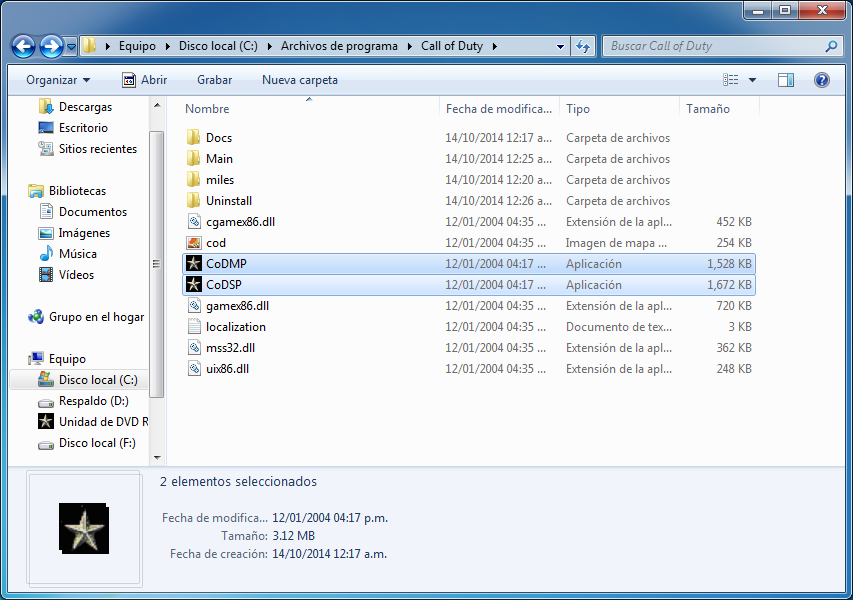Viewport: 853px width, 600px height.
Task: Expand arrow after Call of Duty breadcrumb
Action: coord(495,46)
